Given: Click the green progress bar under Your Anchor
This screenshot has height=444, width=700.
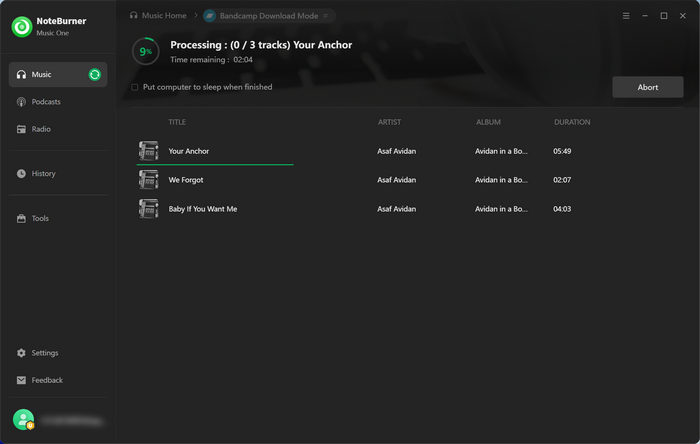Looking at the screenshot, I should [215, 165].
